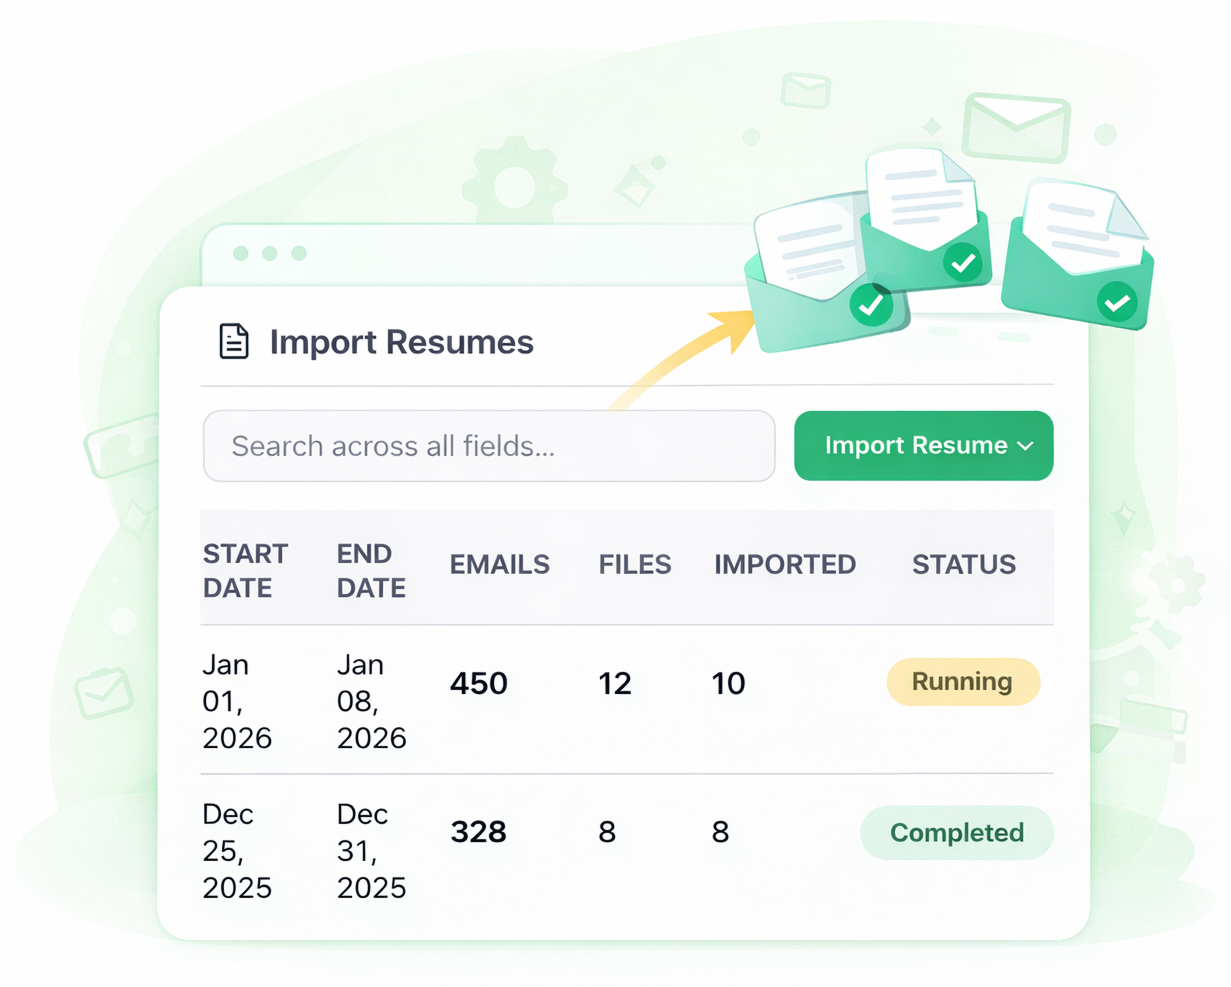
Task: Select the IMPORTED column header
Action: (x=784, y=564)
